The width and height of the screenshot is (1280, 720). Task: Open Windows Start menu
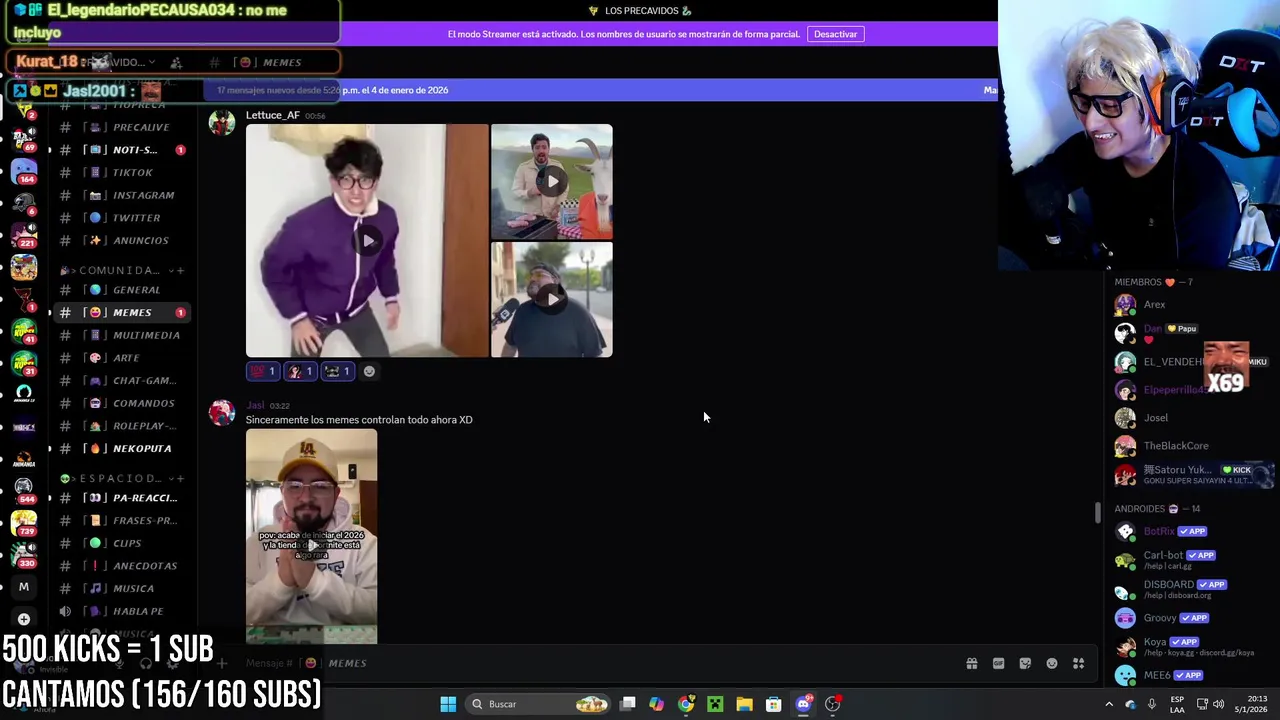[x=448, y=704]
